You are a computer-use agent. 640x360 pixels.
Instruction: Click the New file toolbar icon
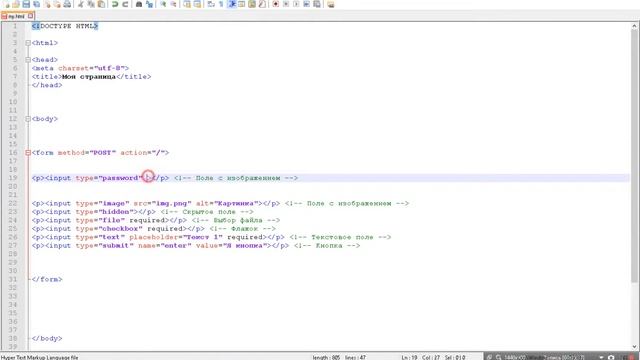point(7,4)
